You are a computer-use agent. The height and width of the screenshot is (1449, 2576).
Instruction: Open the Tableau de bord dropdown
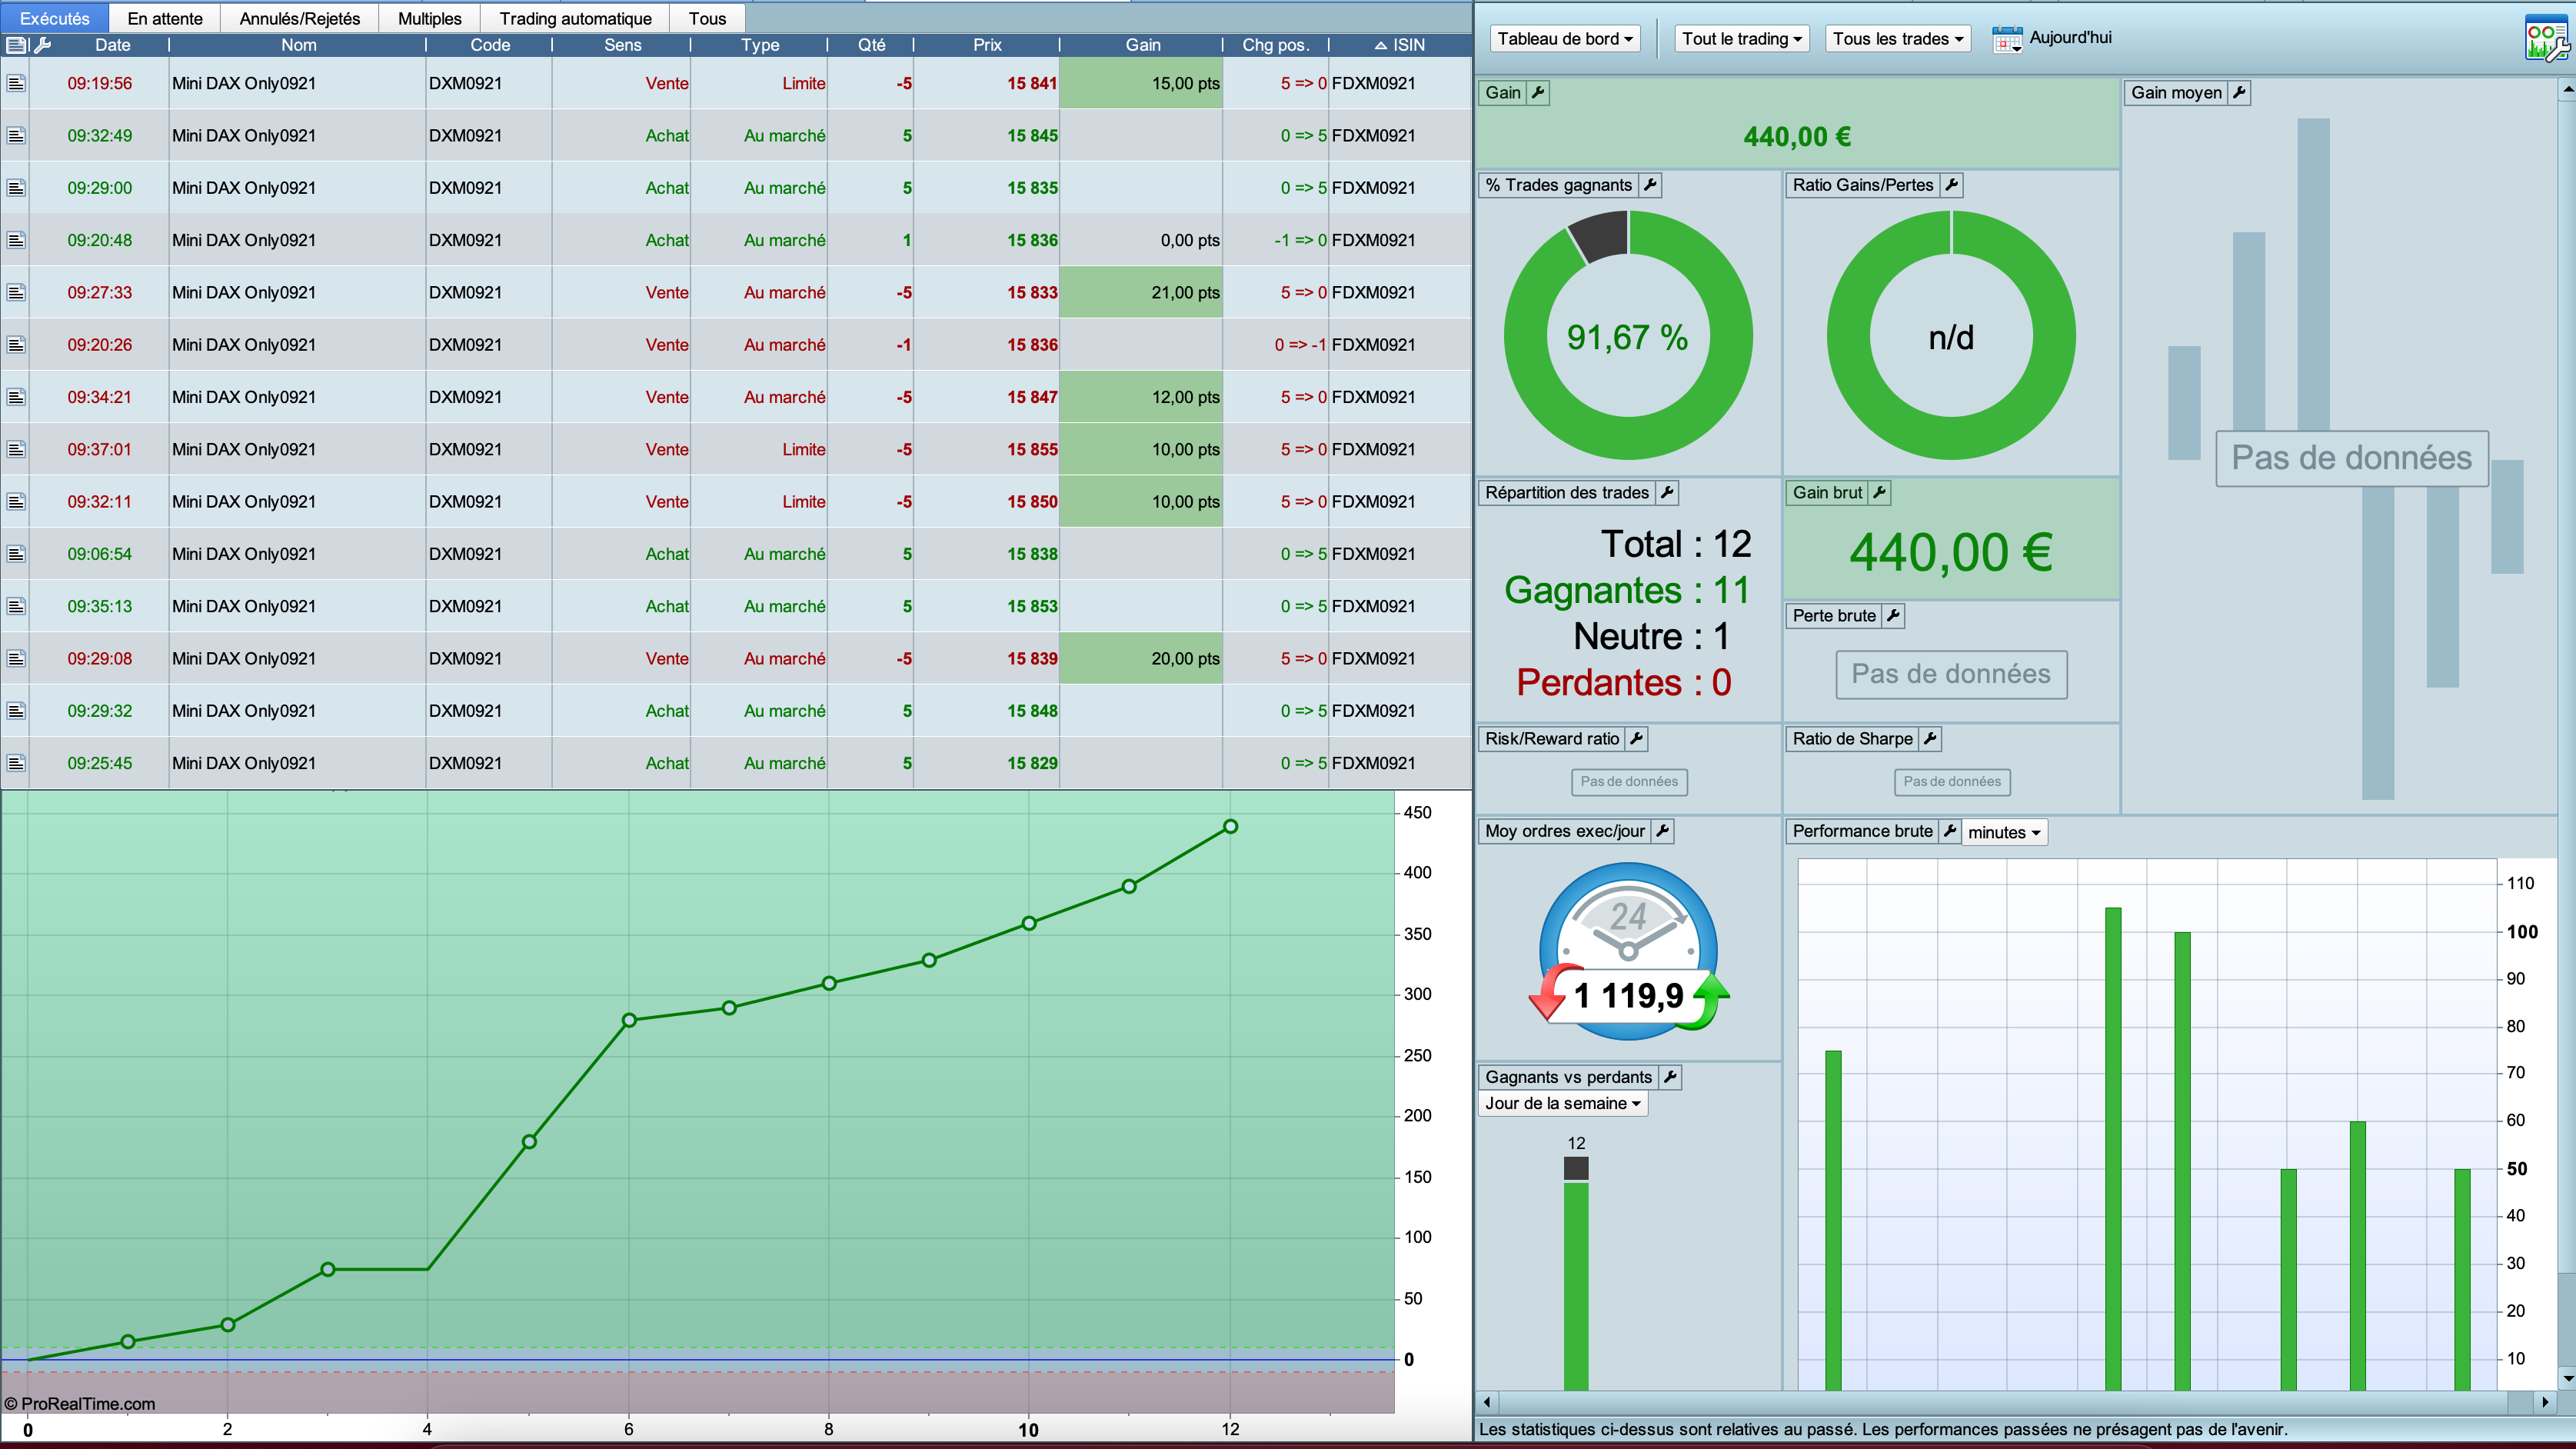pyautogui.click(x=1564, y=39)
